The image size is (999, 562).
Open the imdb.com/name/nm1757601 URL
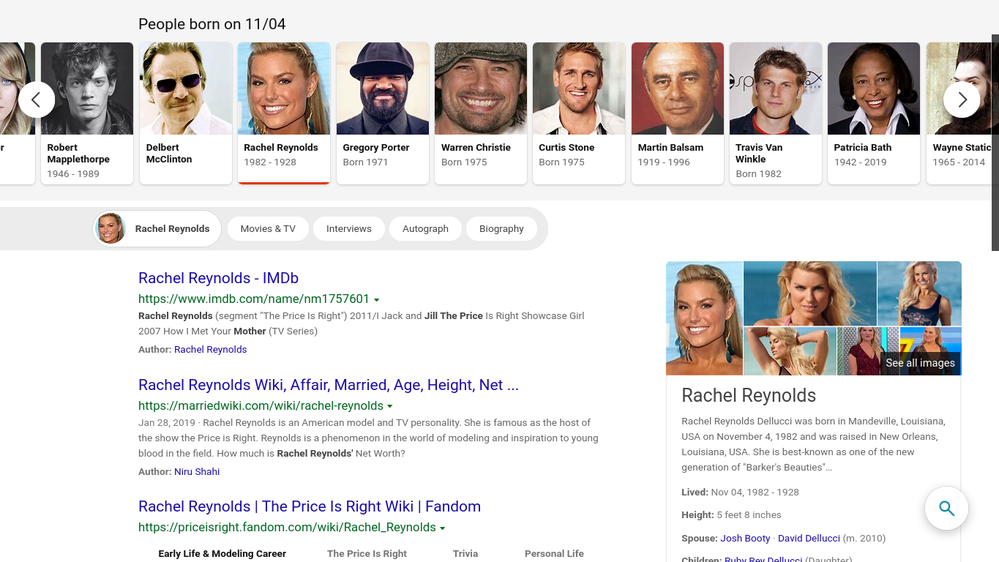[254, 299]
